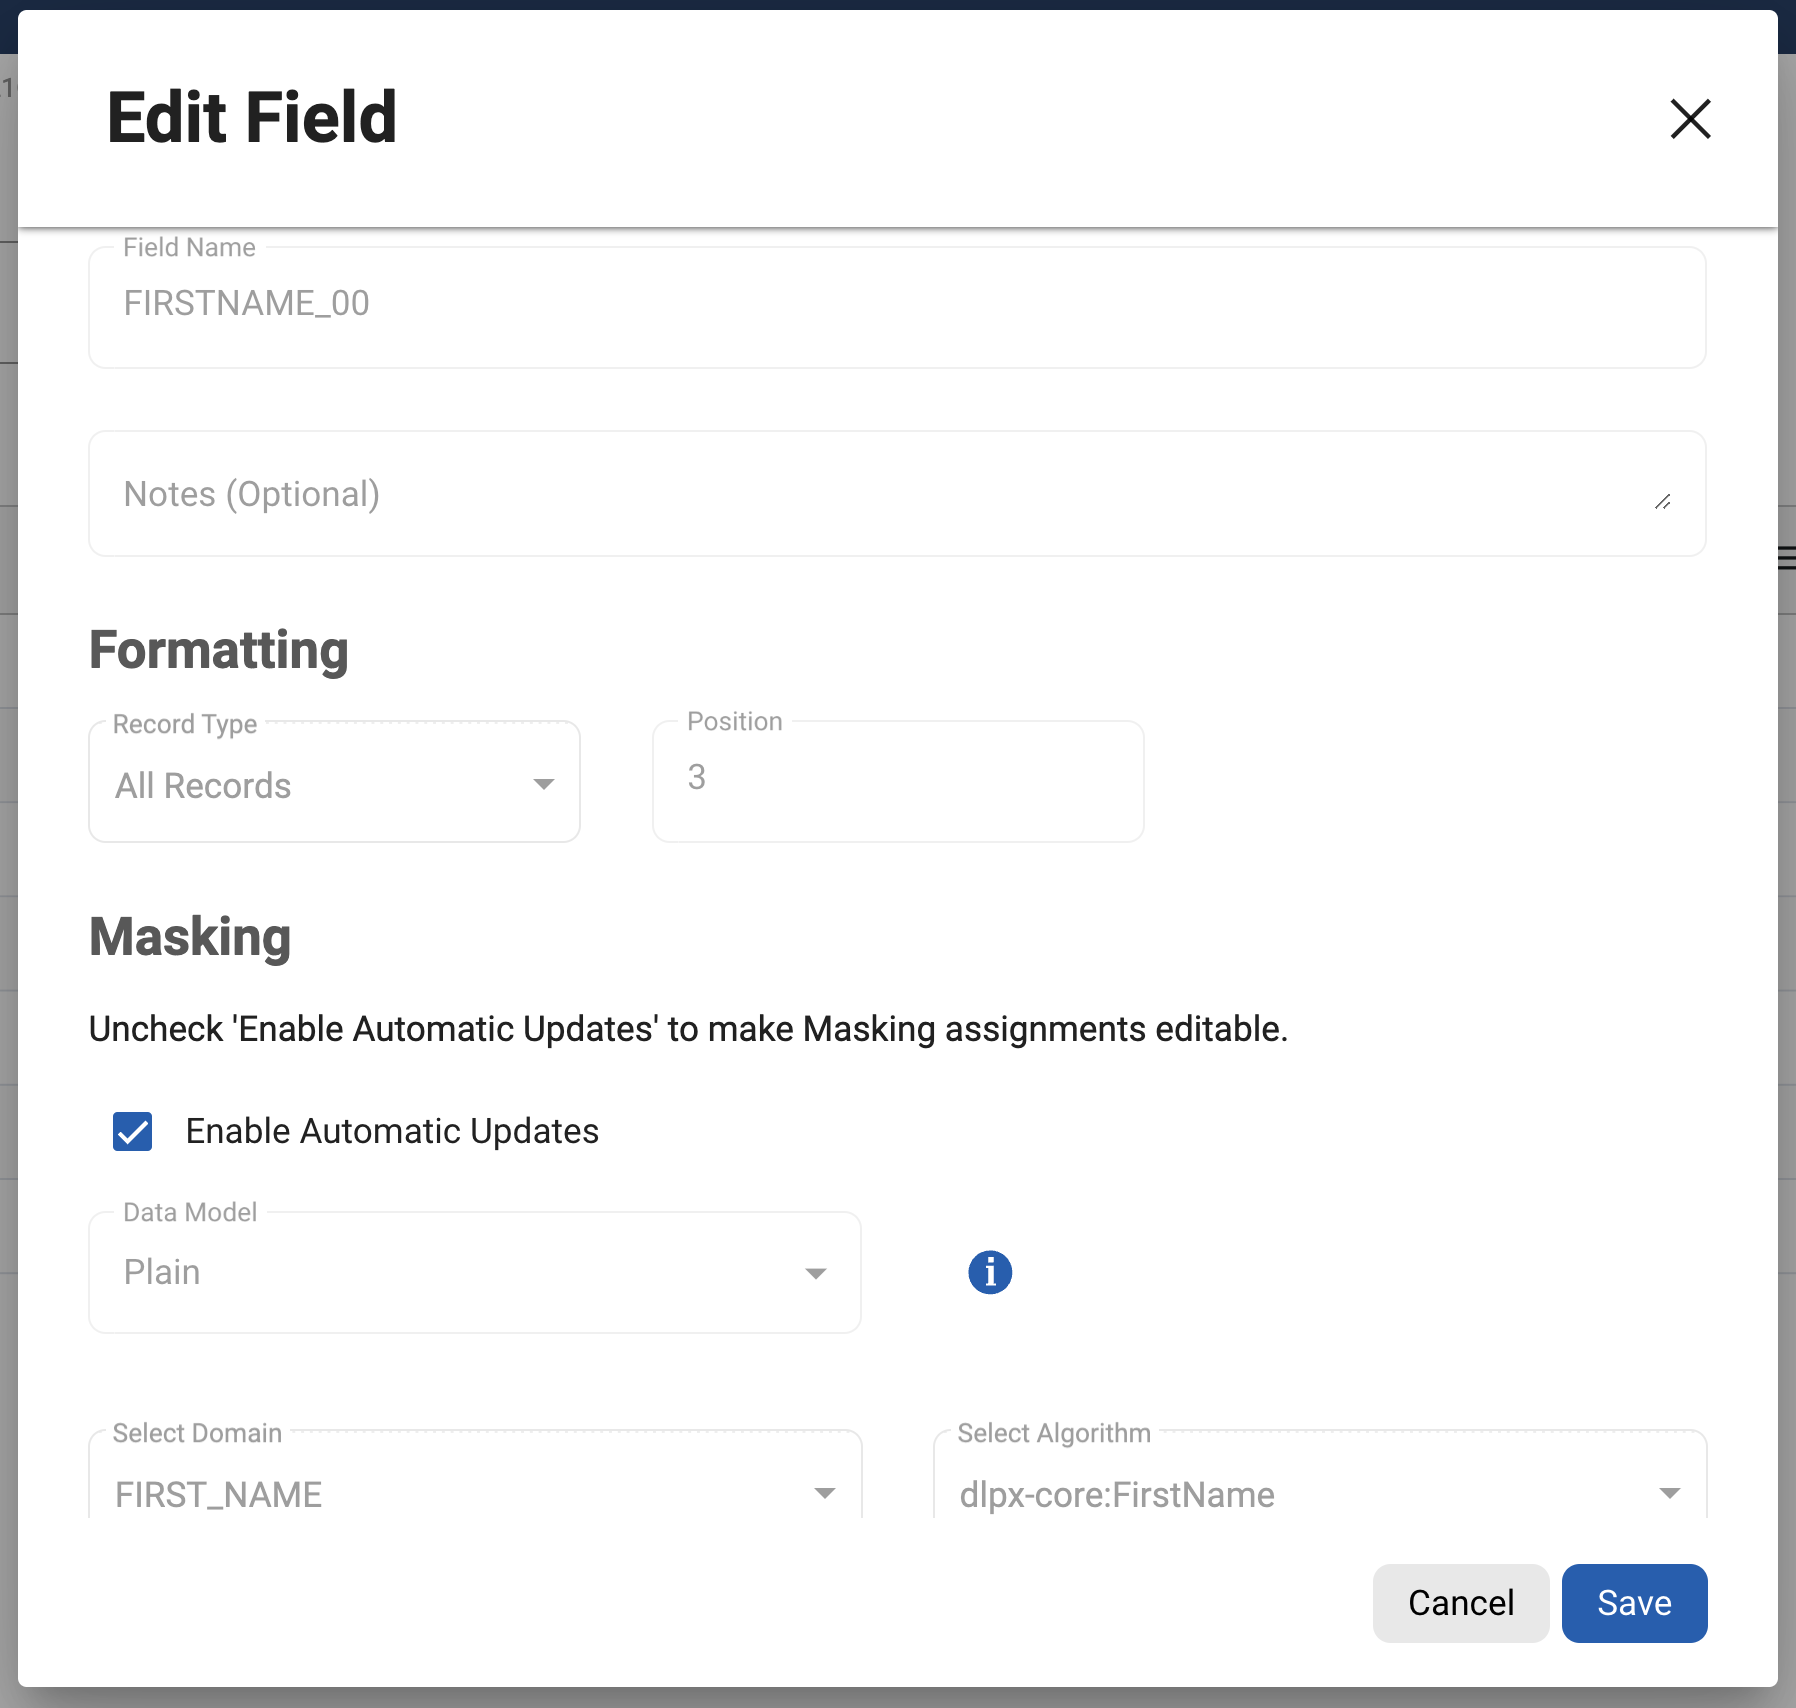Click the FIRST_NAME domain value
The height and width of the screenshot is (1708, 1796).
coord(216,1494)
